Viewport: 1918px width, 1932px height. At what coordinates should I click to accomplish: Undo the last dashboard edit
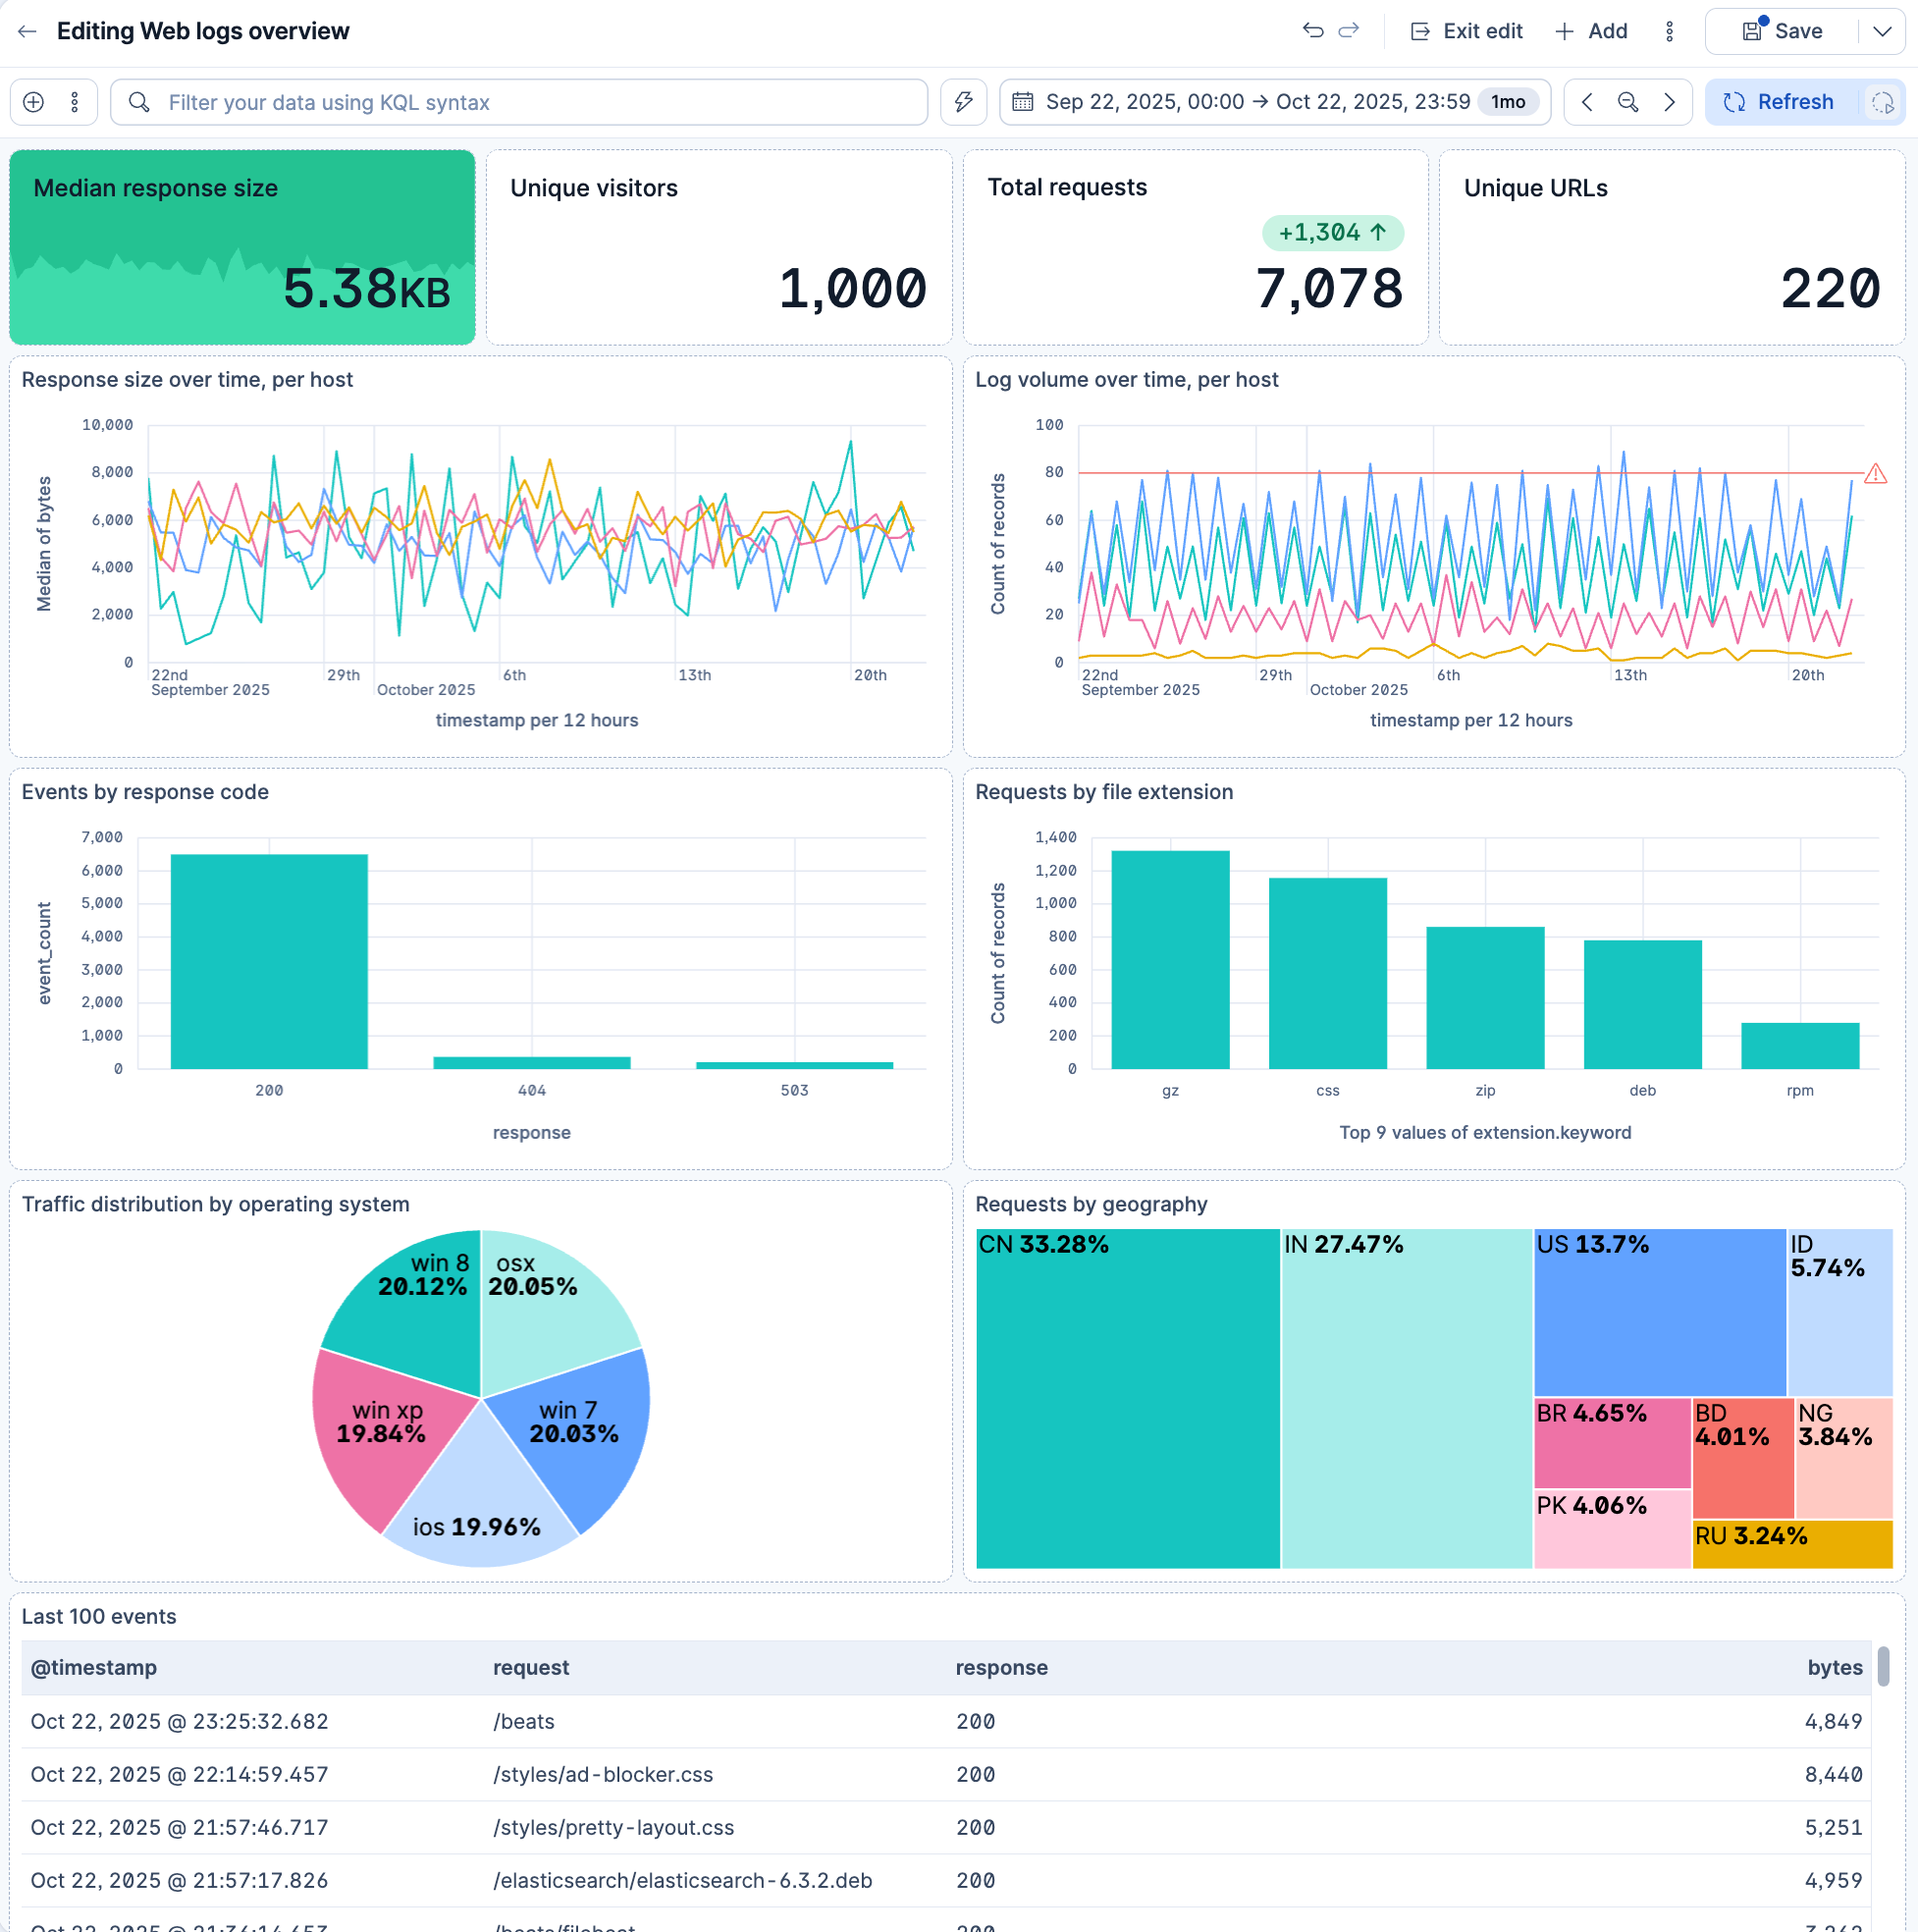click(1313, 31)
